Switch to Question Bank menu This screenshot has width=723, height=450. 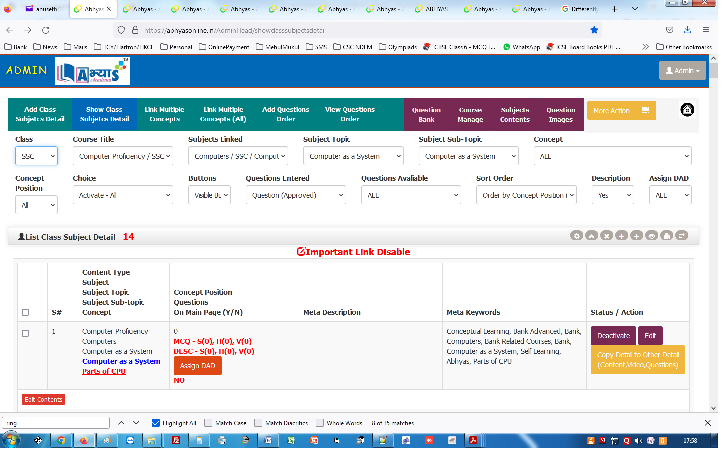click(x=426, y=113)
